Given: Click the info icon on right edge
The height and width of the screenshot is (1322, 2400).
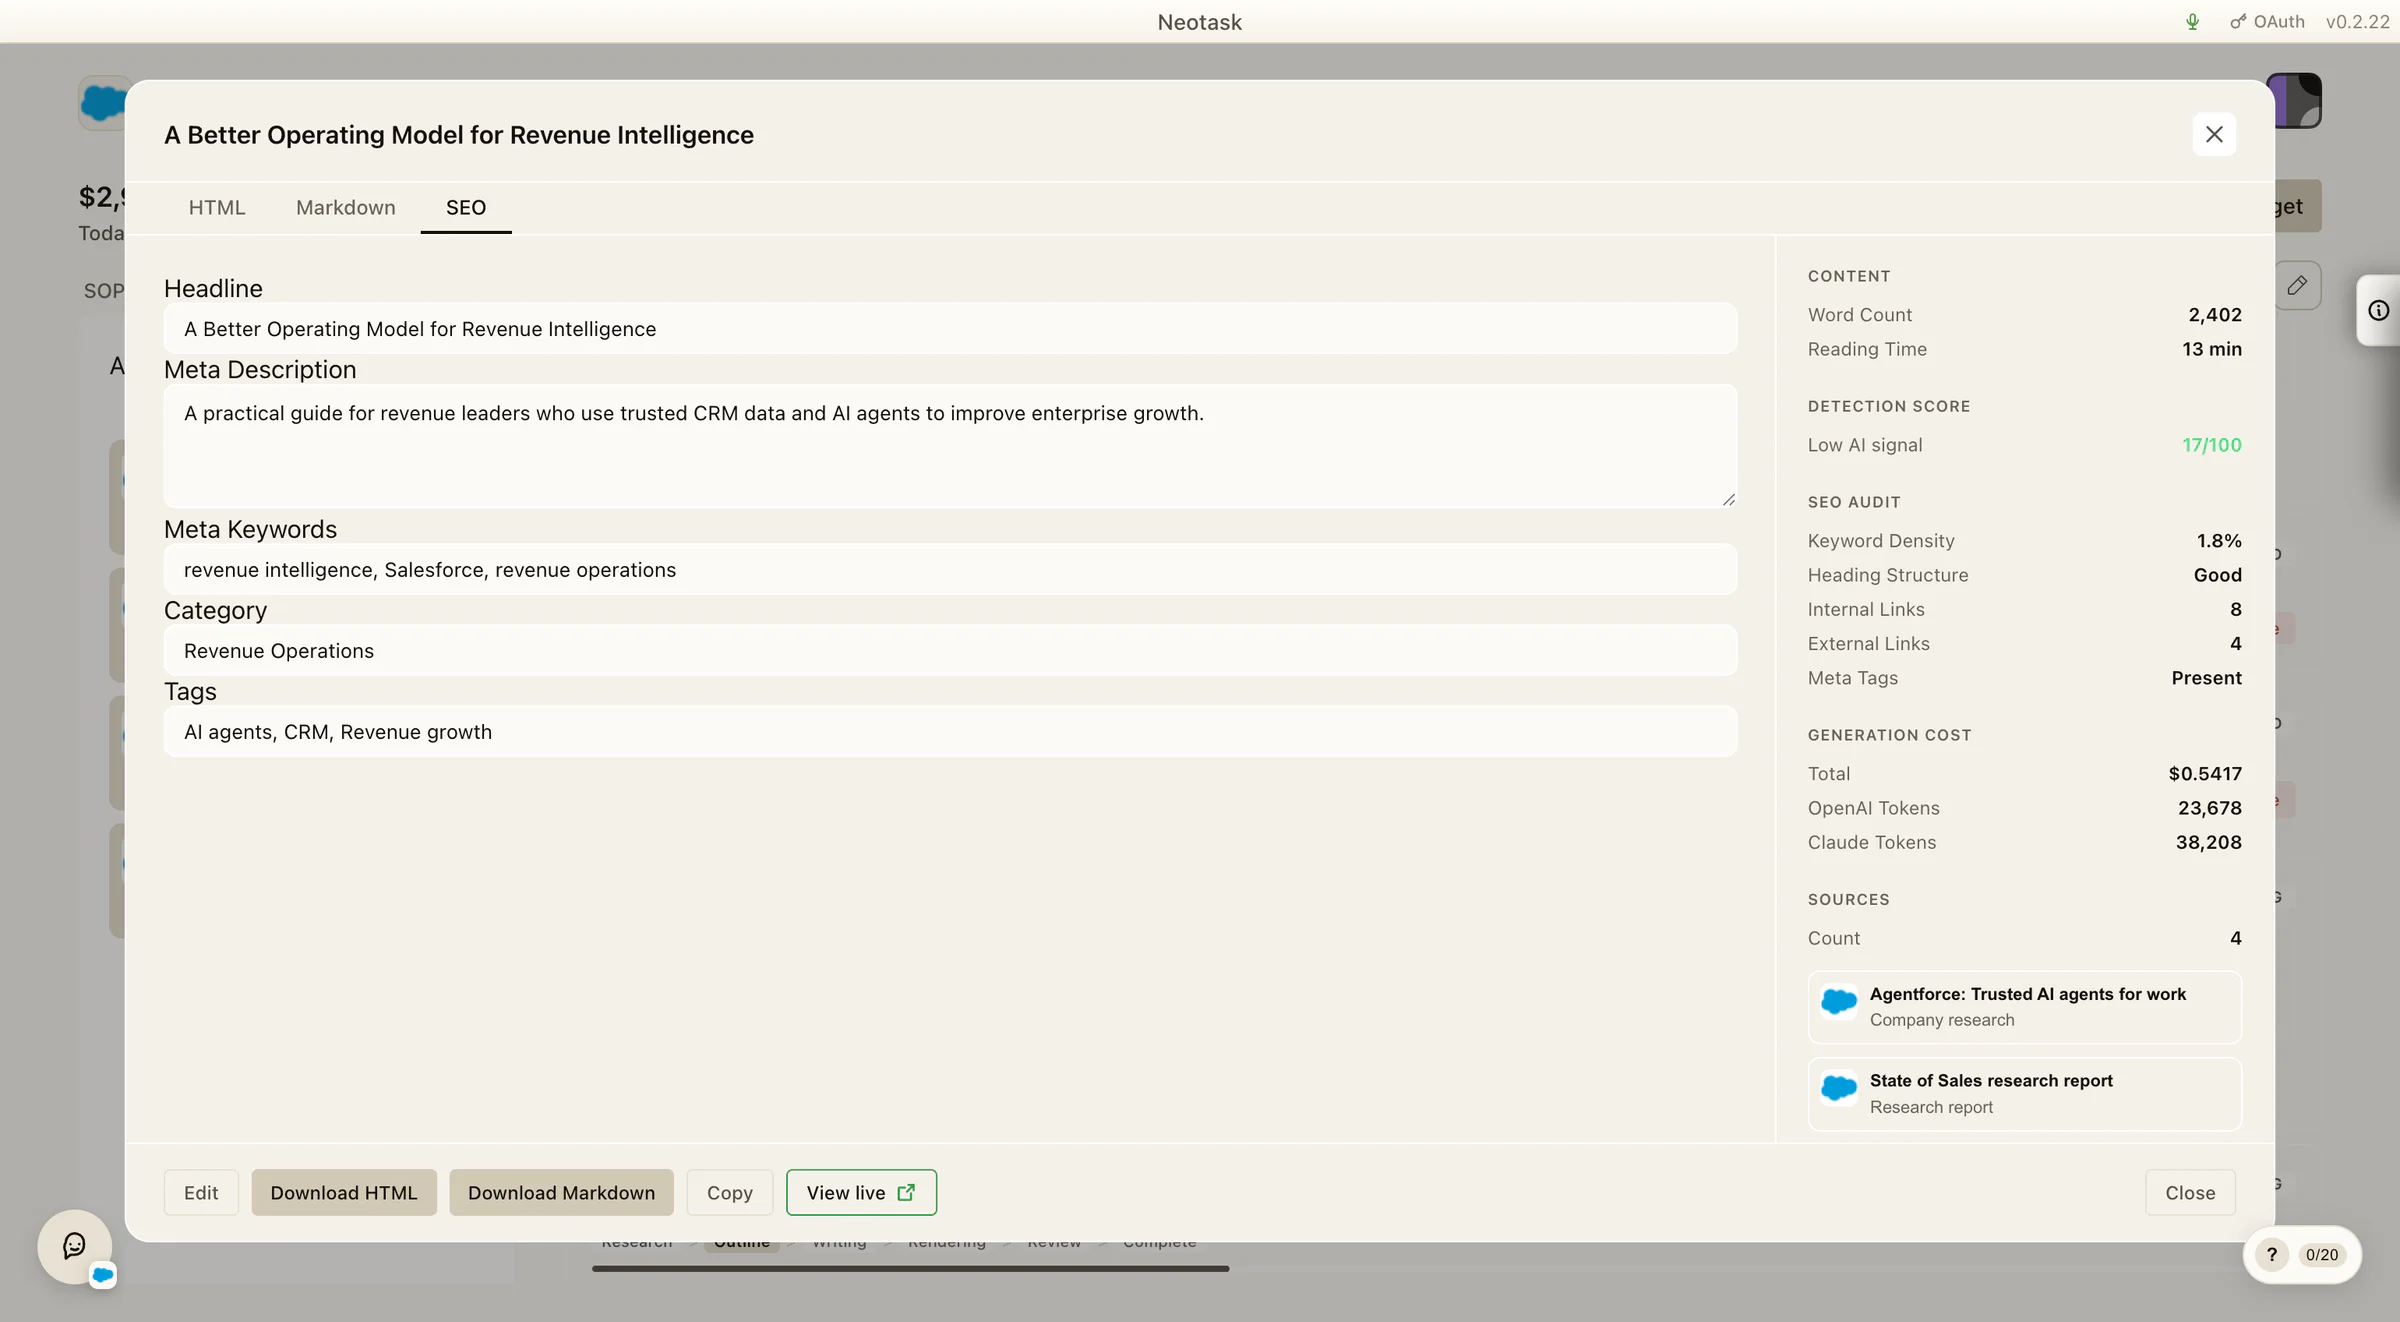Looking at the screenshot, I should tap(2379, 311).
